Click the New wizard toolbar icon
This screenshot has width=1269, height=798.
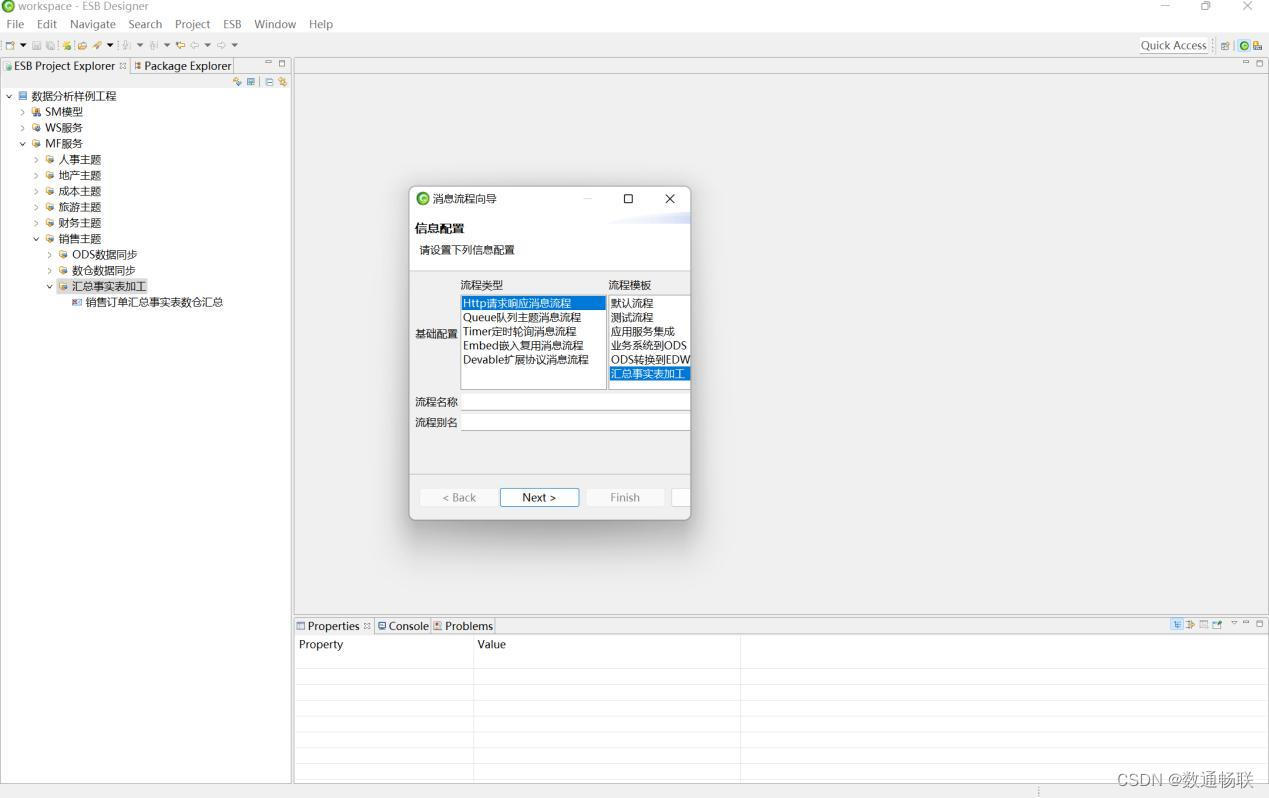pos(10,45)
